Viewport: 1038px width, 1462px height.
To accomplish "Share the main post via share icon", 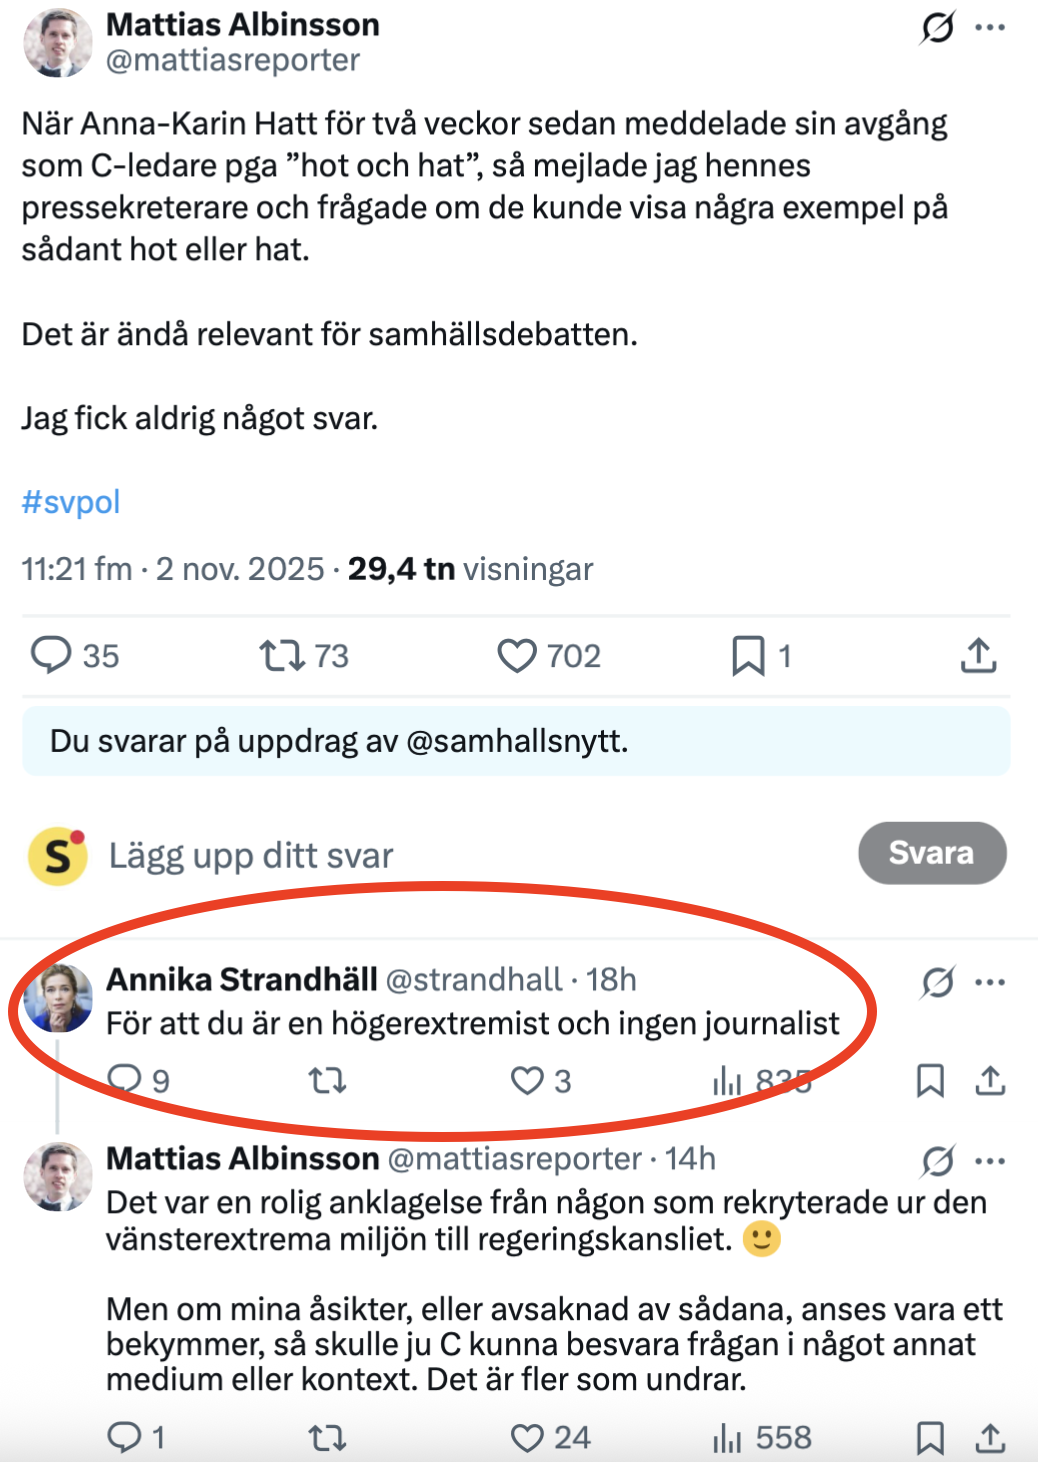I will 978,656.
